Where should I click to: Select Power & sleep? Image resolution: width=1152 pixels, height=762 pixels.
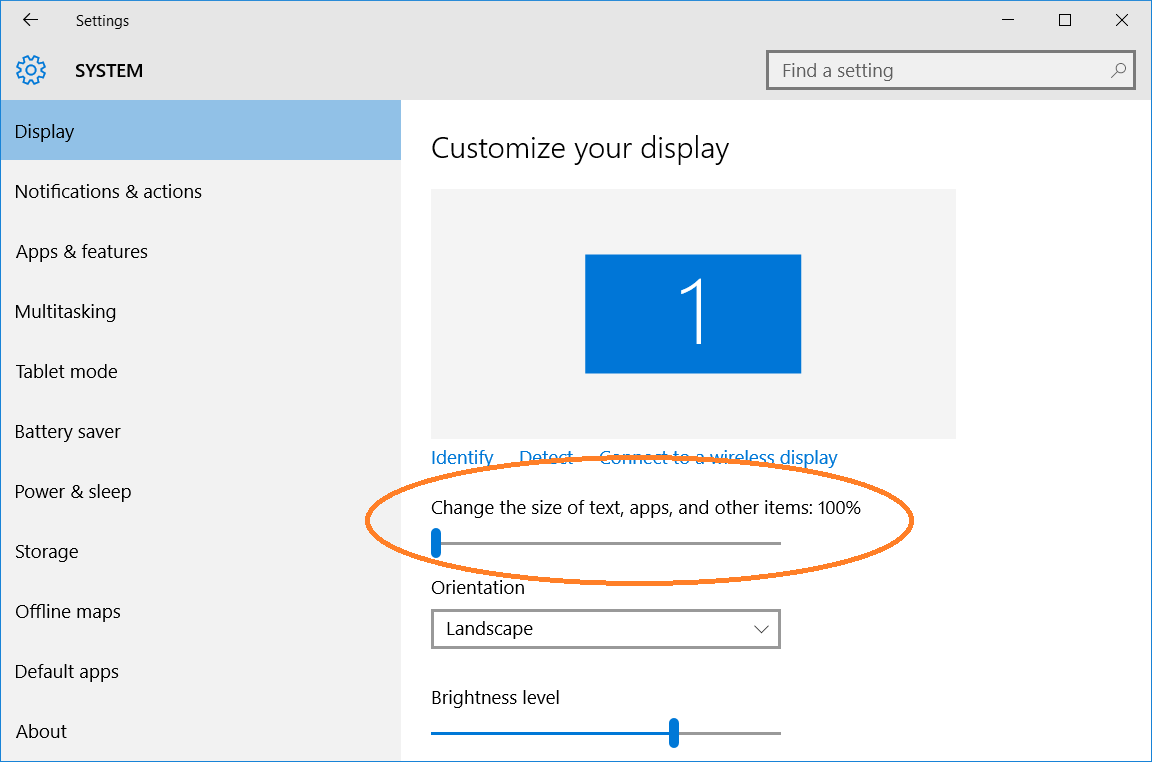(73, 491)
